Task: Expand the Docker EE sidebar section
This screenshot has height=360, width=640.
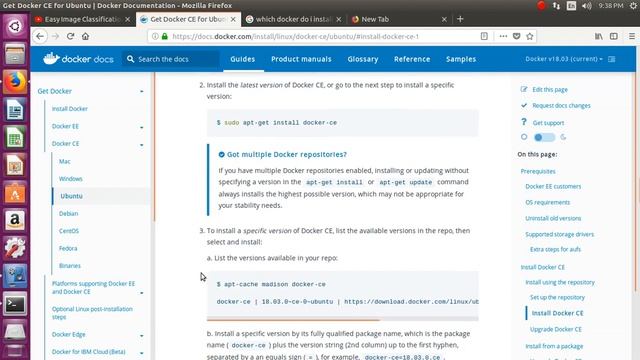Action: click(x=142, y=127)
